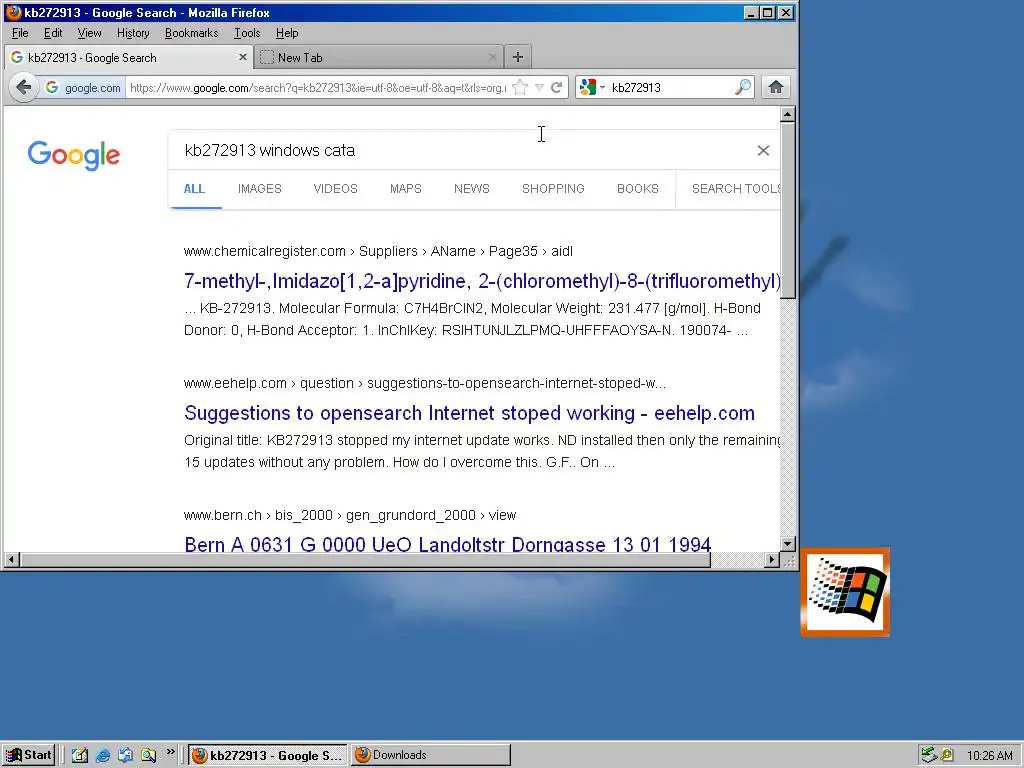1024x768 pixels.
Task: Click the Google search query field
Action: pyautogui.click(x=457, y=150)
